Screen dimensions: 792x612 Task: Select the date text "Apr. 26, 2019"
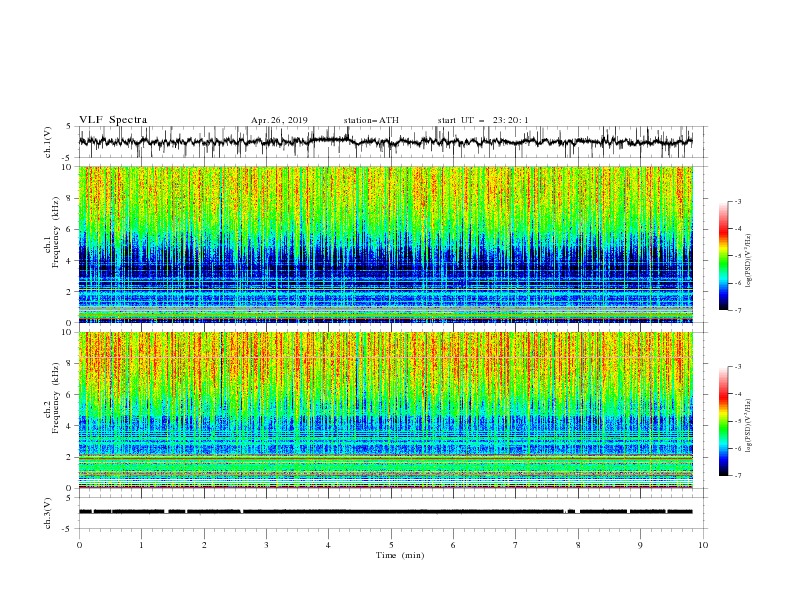(x=279, y=120)
